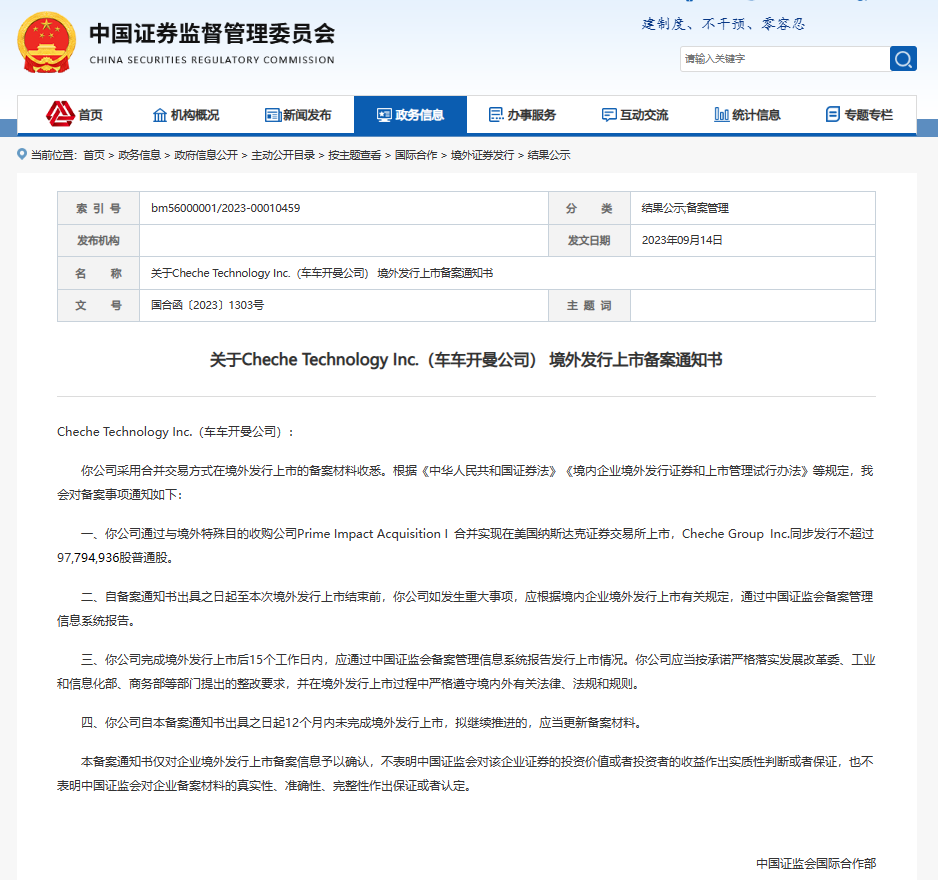Open the 专题专栏 navigation tab

tap(860, 115)
